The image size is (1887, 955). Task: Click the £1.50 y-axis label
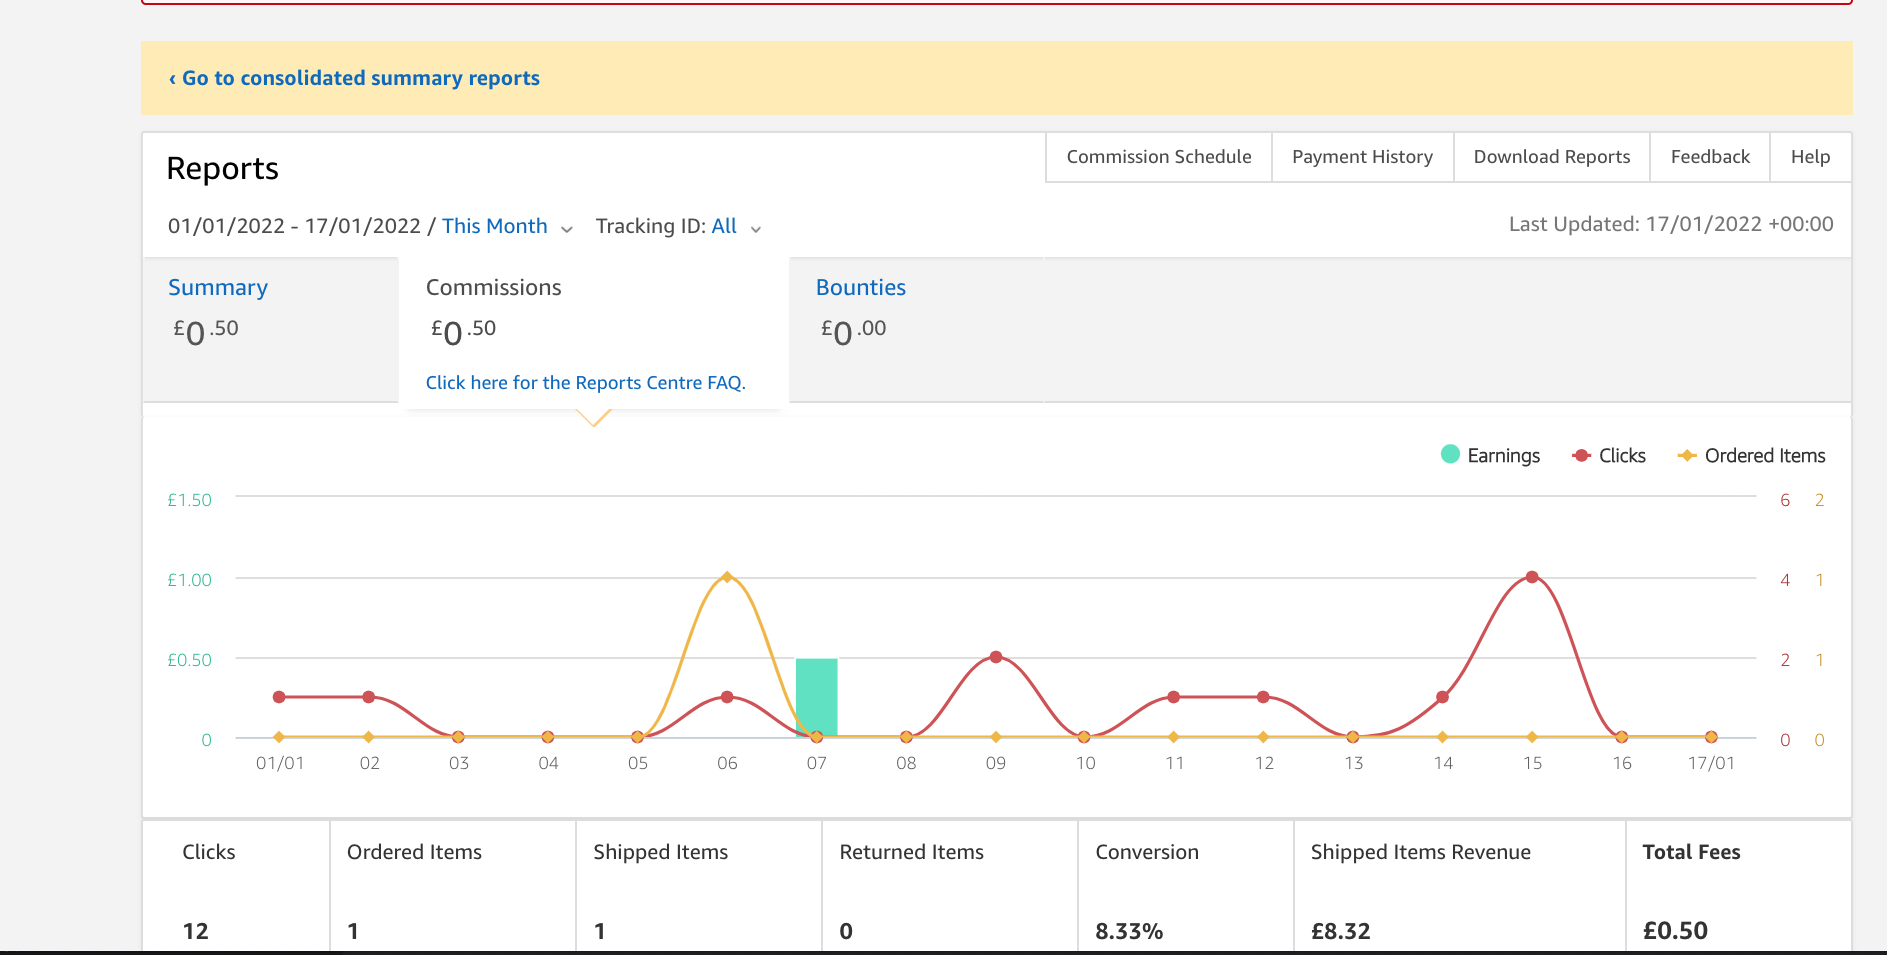pyautogui.click(x=189, y=500)
